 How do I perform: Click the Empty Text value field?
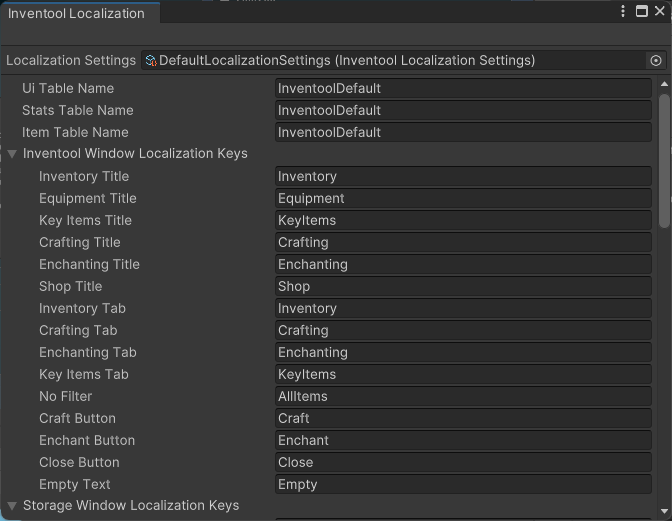463,485
